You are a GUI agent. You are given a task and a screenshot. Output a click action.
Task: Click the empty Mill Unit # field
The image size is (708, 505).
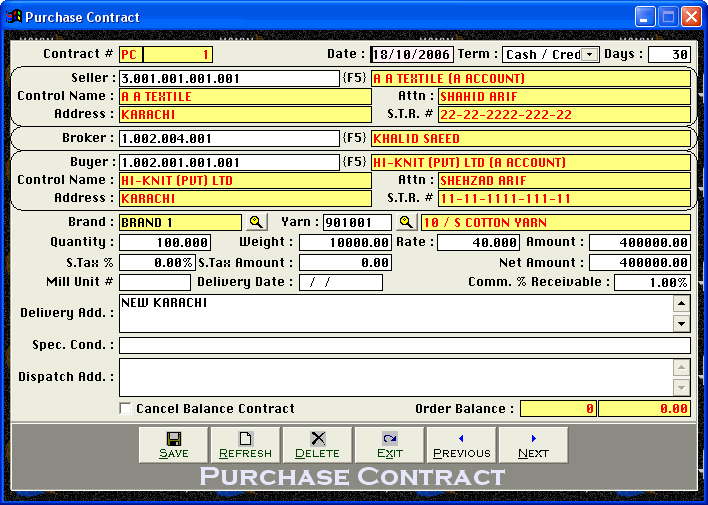click(155, 282)
